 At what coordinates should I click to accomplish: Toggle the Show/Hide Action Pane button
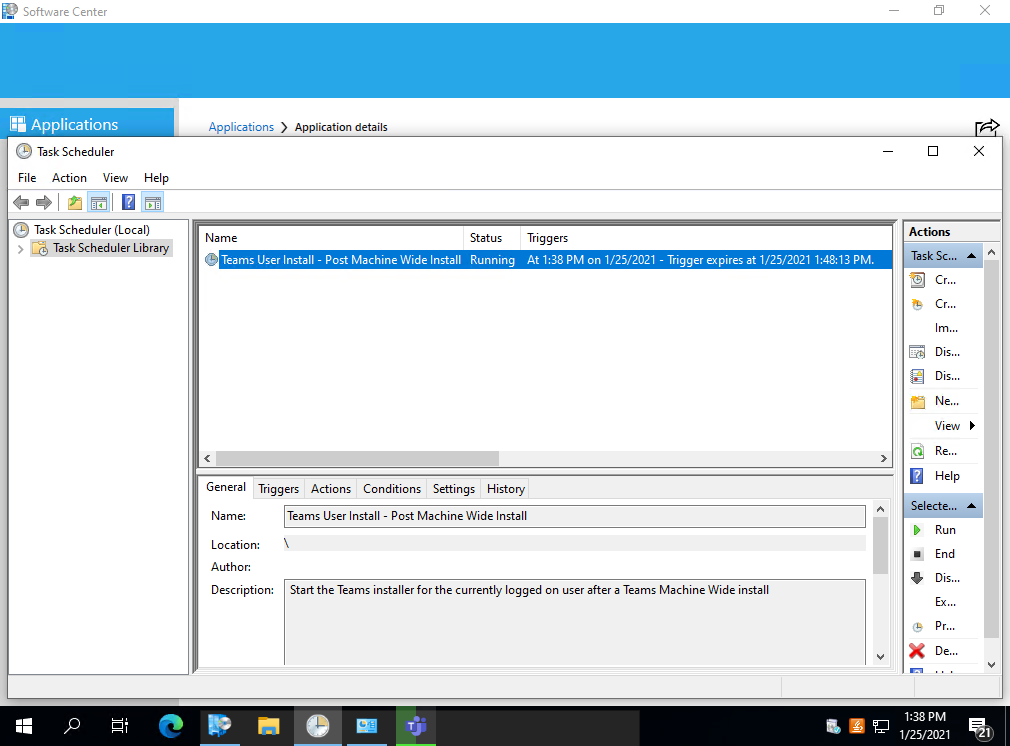[x=152, y=202]
